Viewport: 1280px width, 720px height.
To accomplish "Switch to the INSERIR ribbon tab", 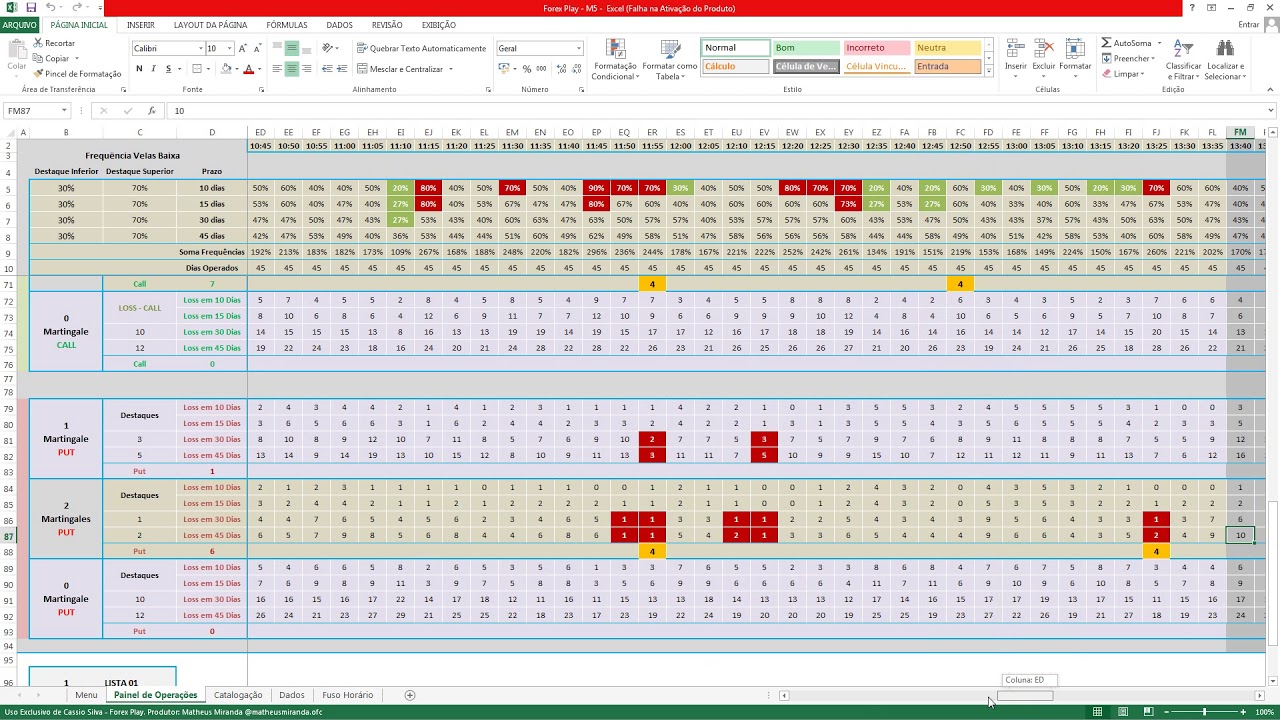I will coord(141,25).
